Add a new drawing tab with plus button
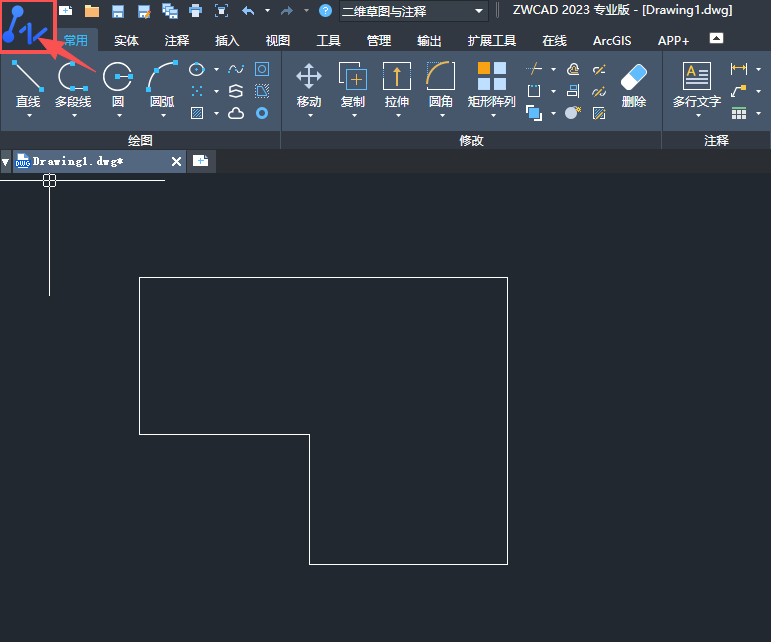This screenshot has width=771, height=642. point(201,161)
